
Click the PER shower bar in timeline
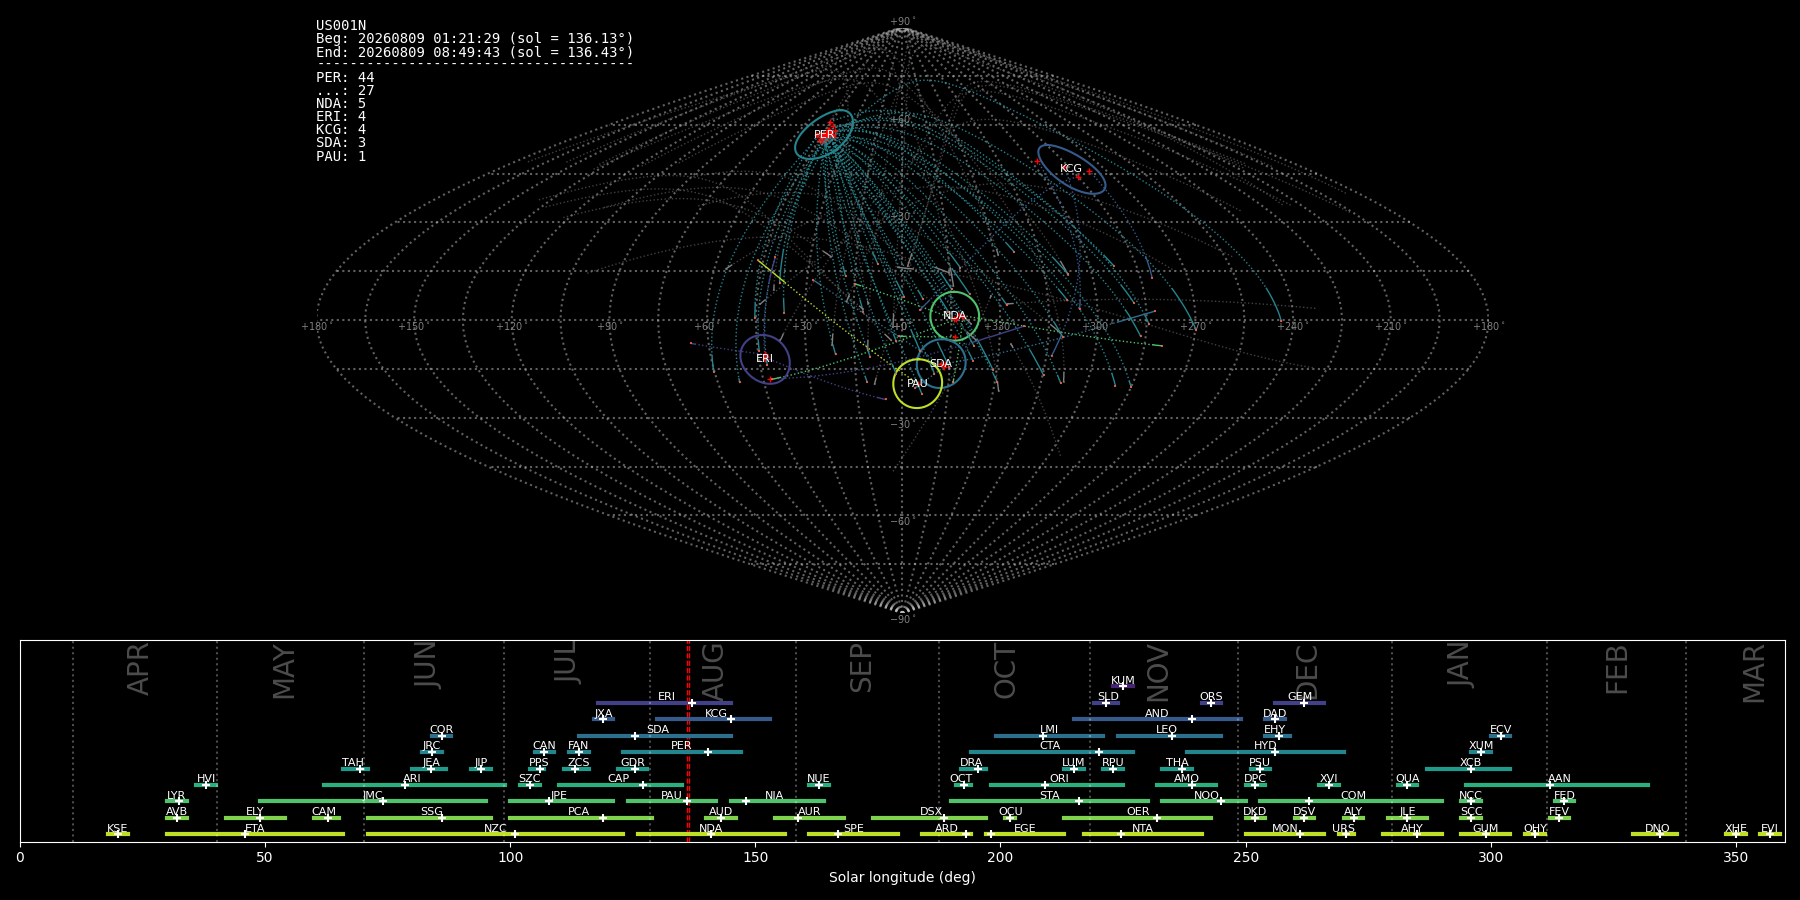coord(682,752)
